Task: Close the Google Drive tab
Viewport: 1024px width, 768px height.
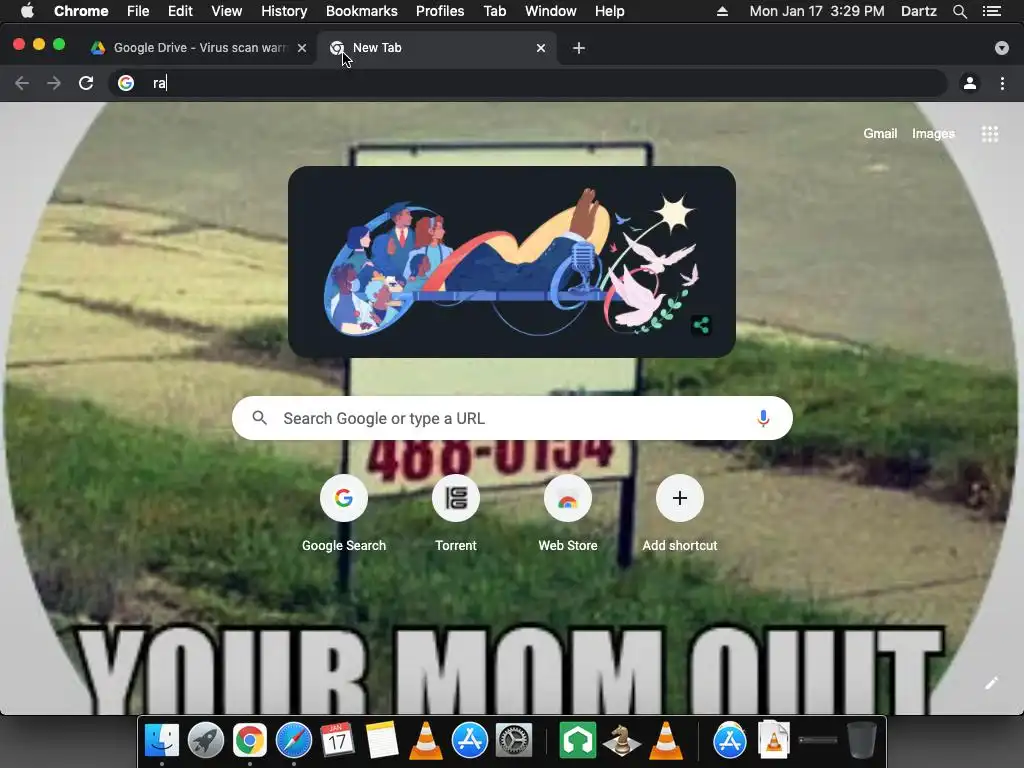Action: point(302,48)
